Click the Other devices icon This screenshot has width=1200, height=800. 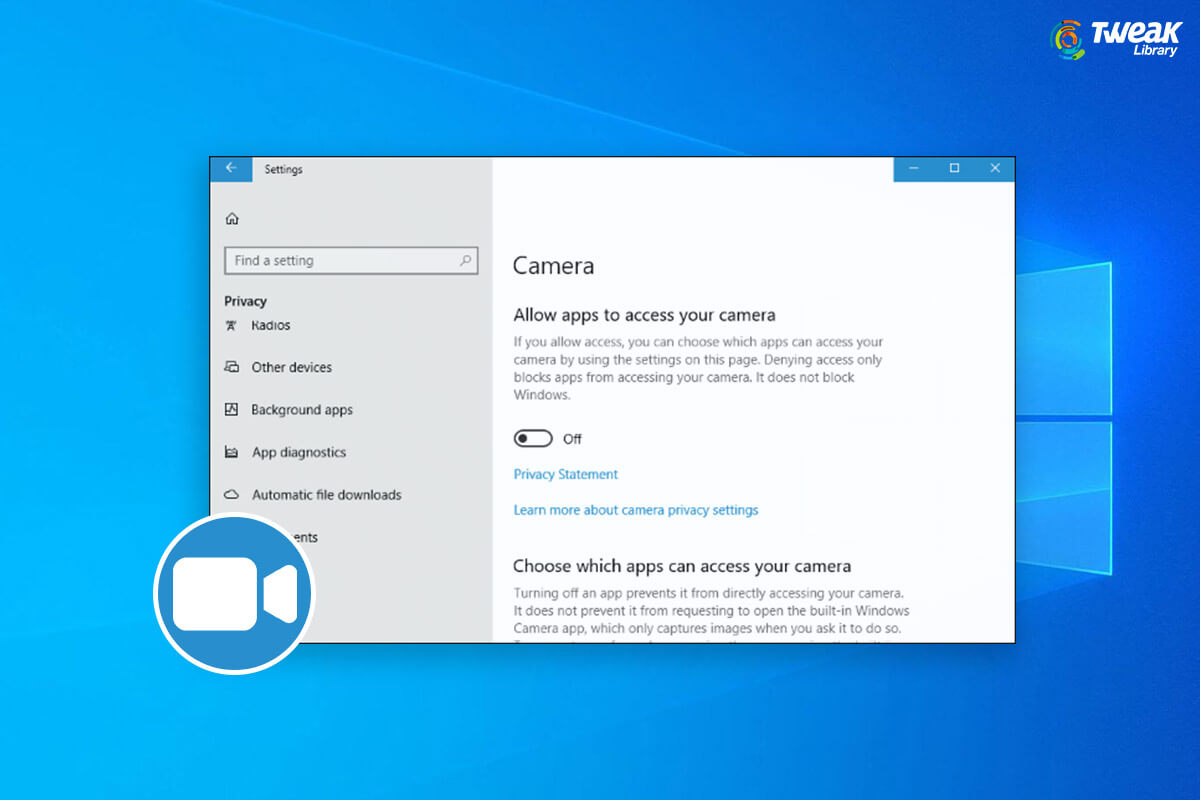click(232, 367)
